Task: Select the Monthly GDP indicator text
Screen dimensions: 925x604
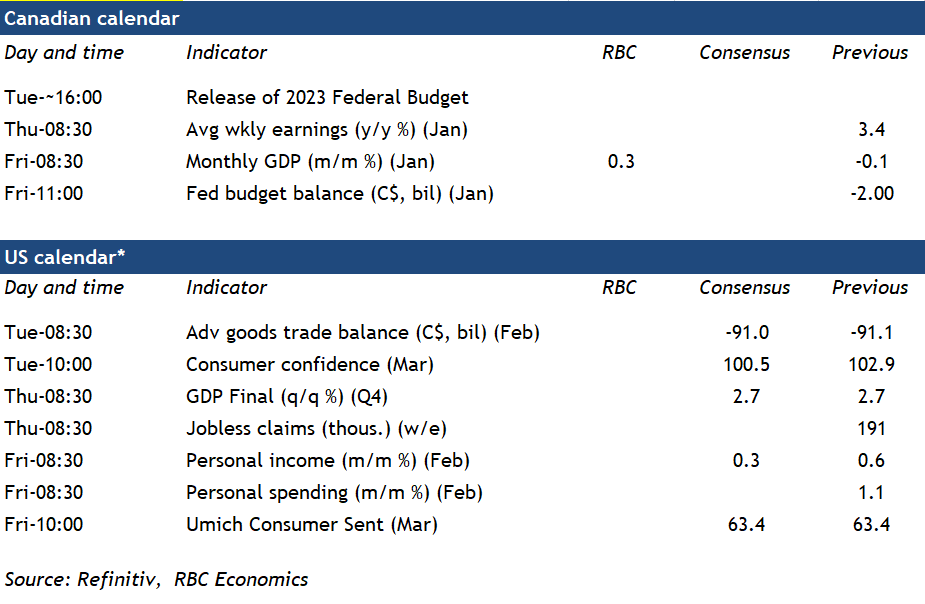Action: coord(310,162)
